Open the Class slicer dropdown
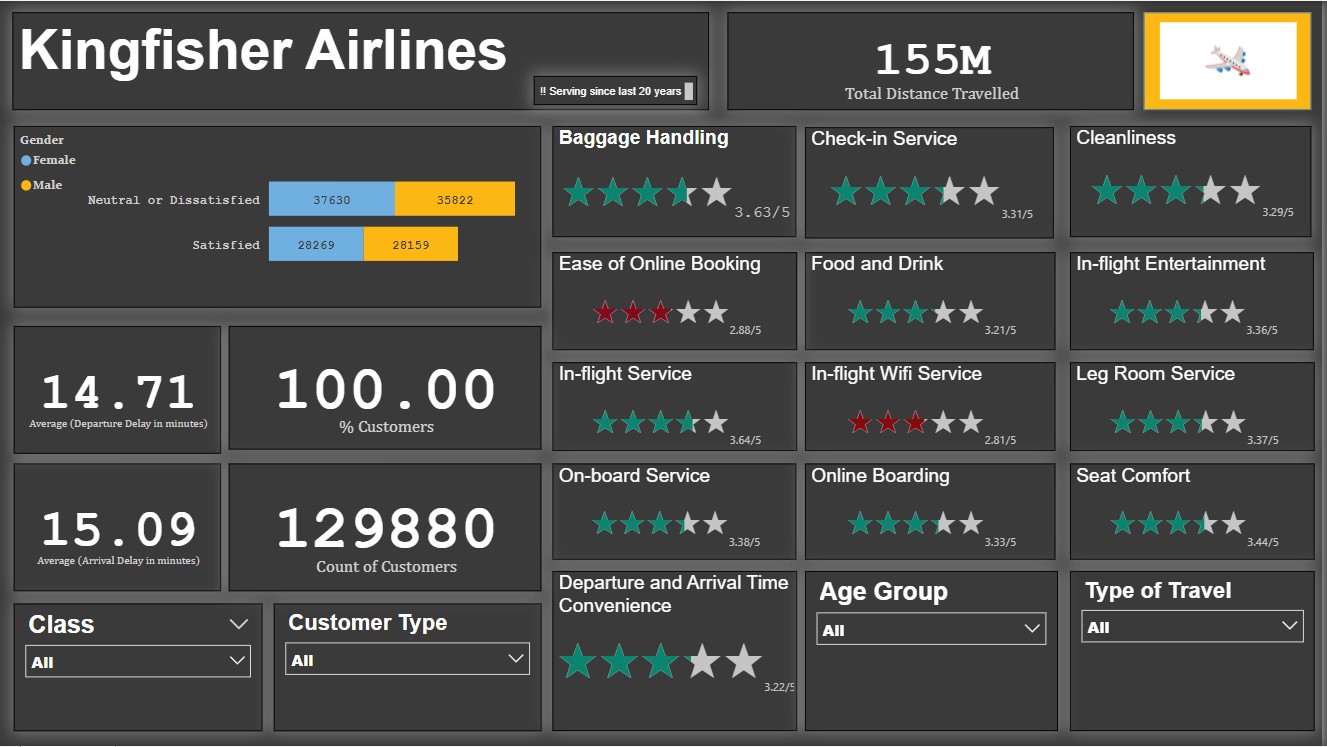The height and width of the screenshot is (747, 1327). point(238,660)
